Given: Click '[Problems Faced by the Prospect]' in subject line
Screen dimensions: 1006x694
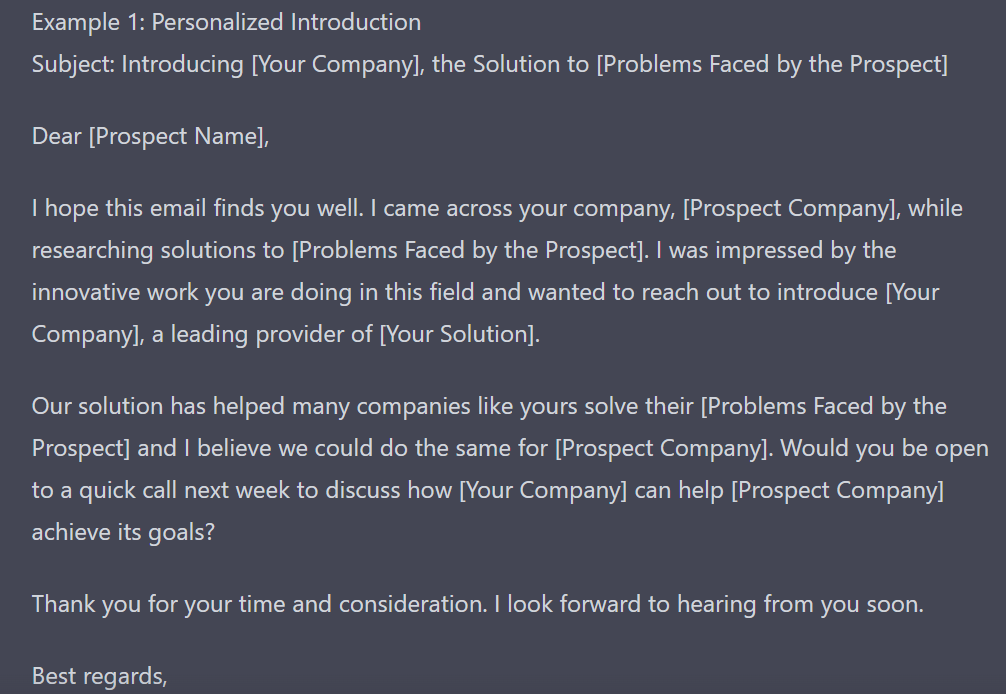Looking at the screenshot, I should [772, 65].
